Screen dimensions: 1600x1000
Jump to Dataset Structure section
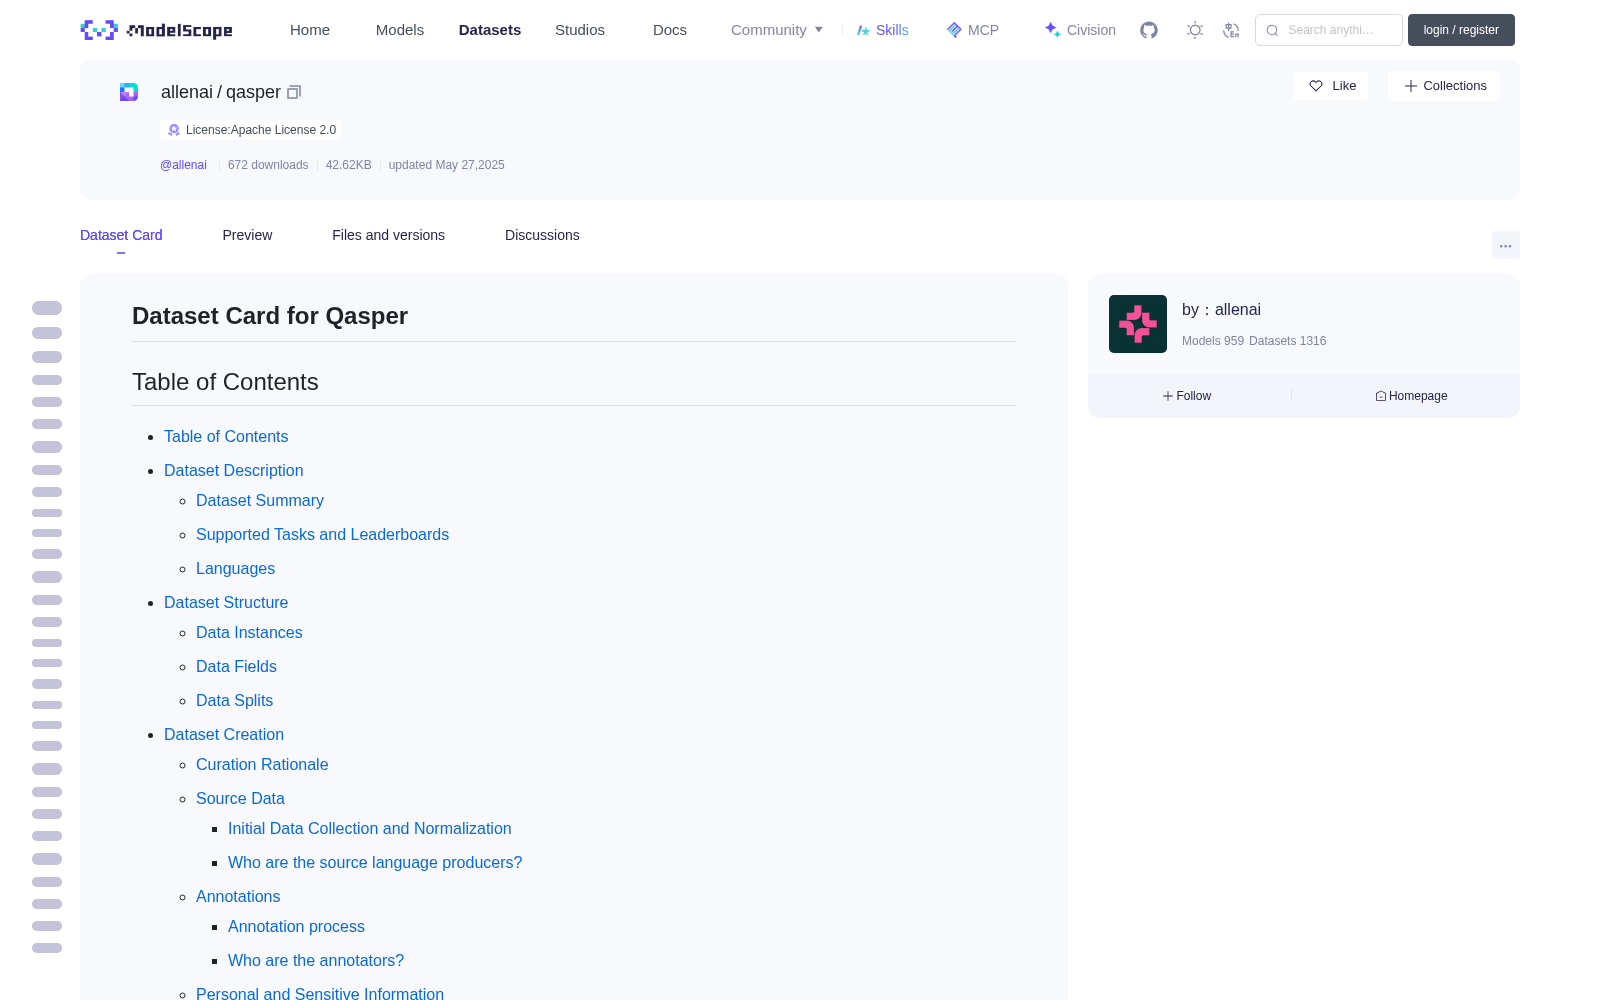click(x=226, y=602)
